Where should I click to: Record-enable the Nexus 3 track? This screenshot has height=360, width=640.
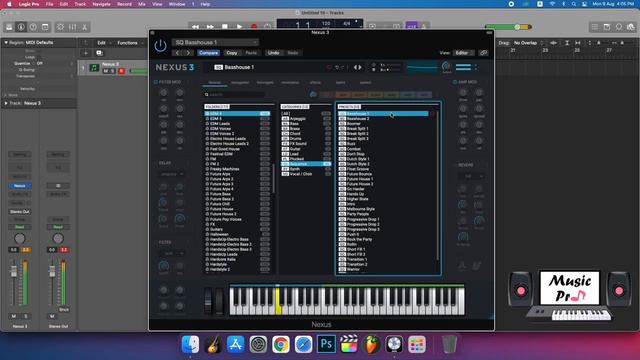coord(121,71)
